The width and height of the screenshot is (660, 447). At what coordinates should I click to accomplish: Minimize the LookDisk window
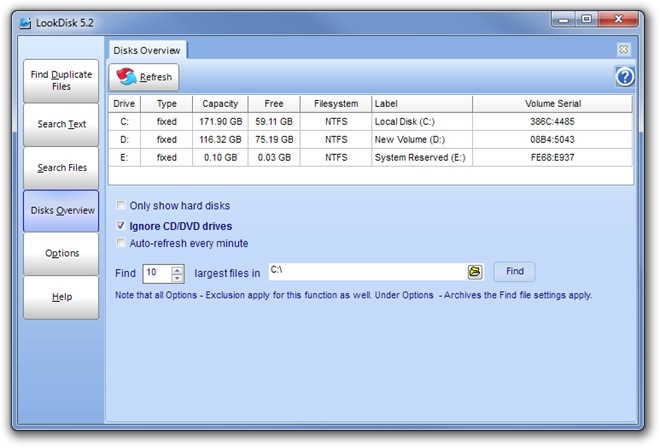click(x=564, y=19)
